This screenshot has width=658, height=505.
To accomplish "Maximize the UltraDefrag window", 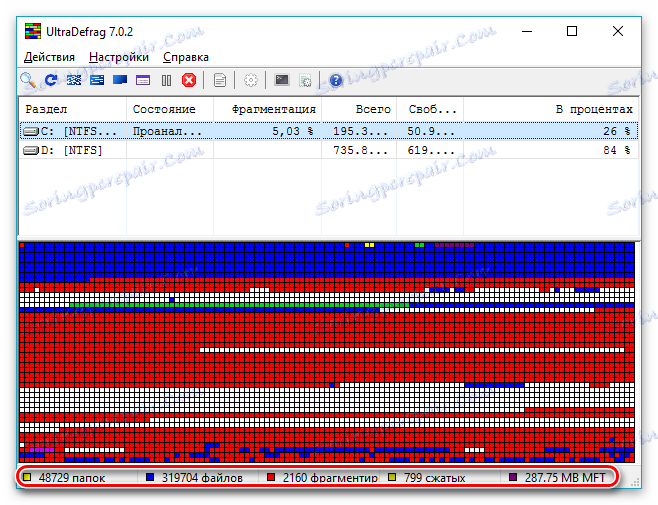I will tap(572, 31).
